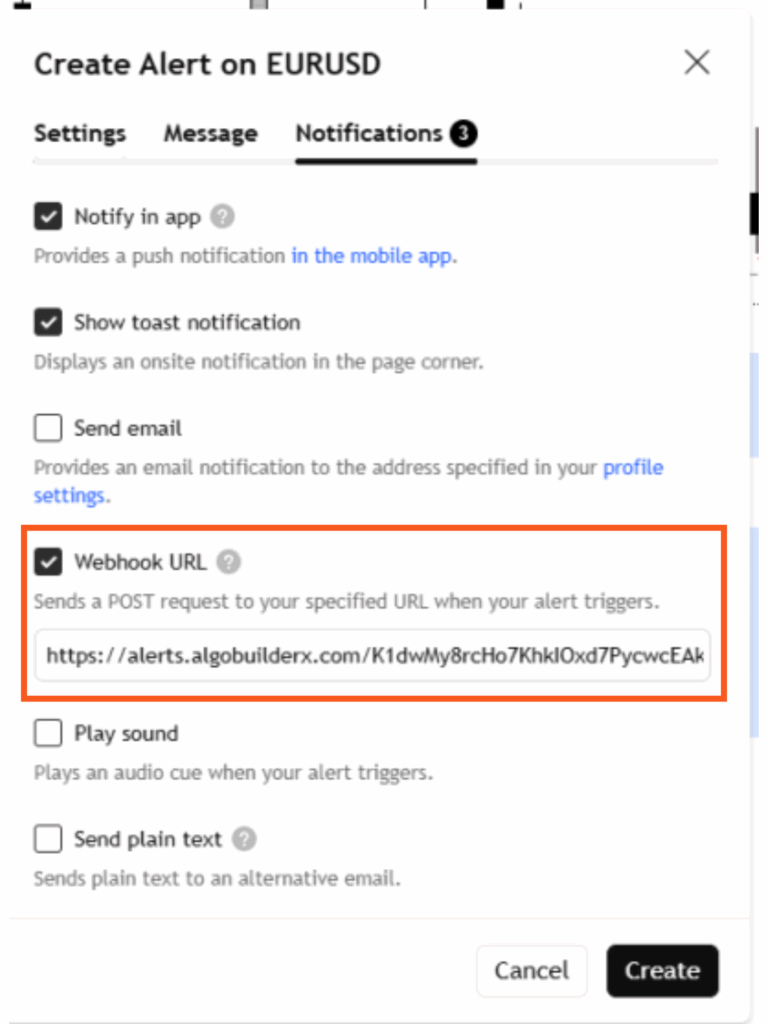Click help icon beside Webhook URL

tap(229, 562)
